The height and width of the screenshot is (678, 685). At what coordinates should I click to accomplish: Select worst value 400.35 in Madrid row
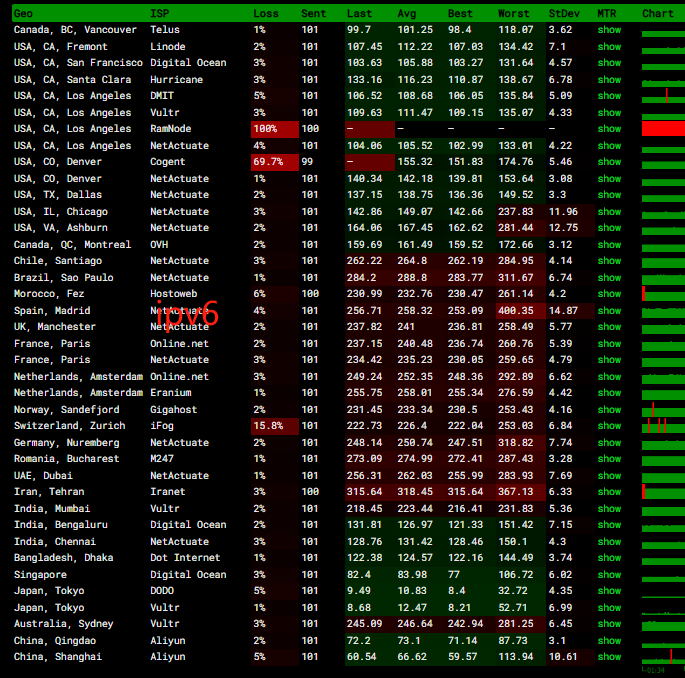[515, 311]
